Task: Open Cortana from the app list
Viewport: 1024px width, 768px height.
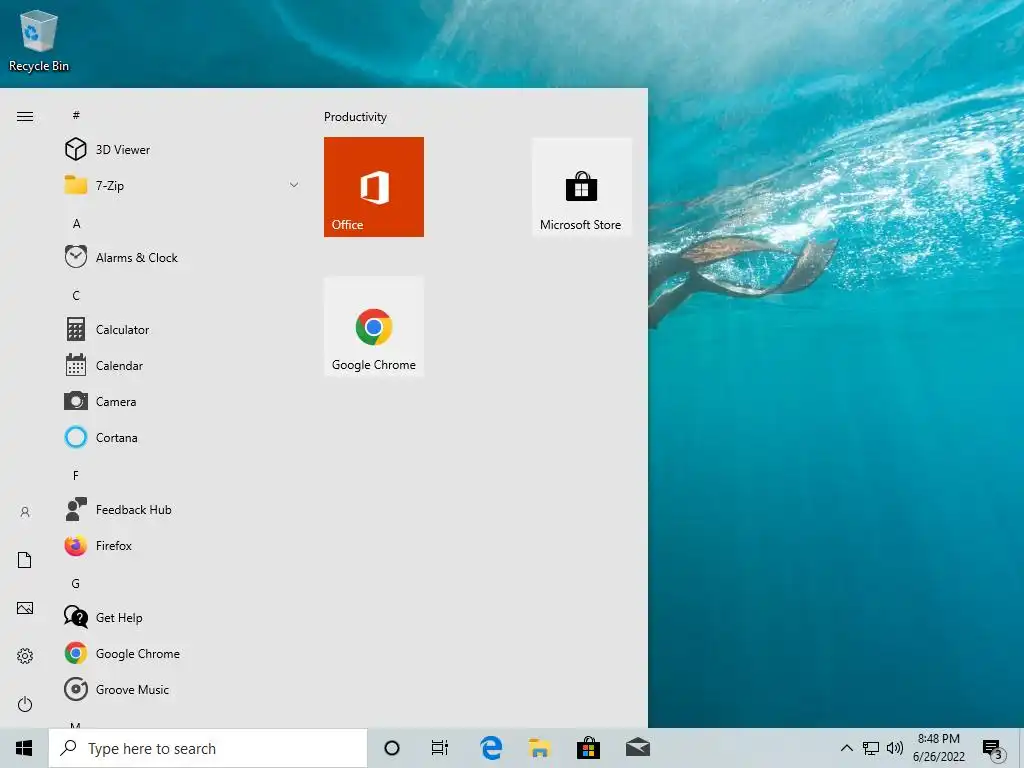Action: click(x=182, y=438)
